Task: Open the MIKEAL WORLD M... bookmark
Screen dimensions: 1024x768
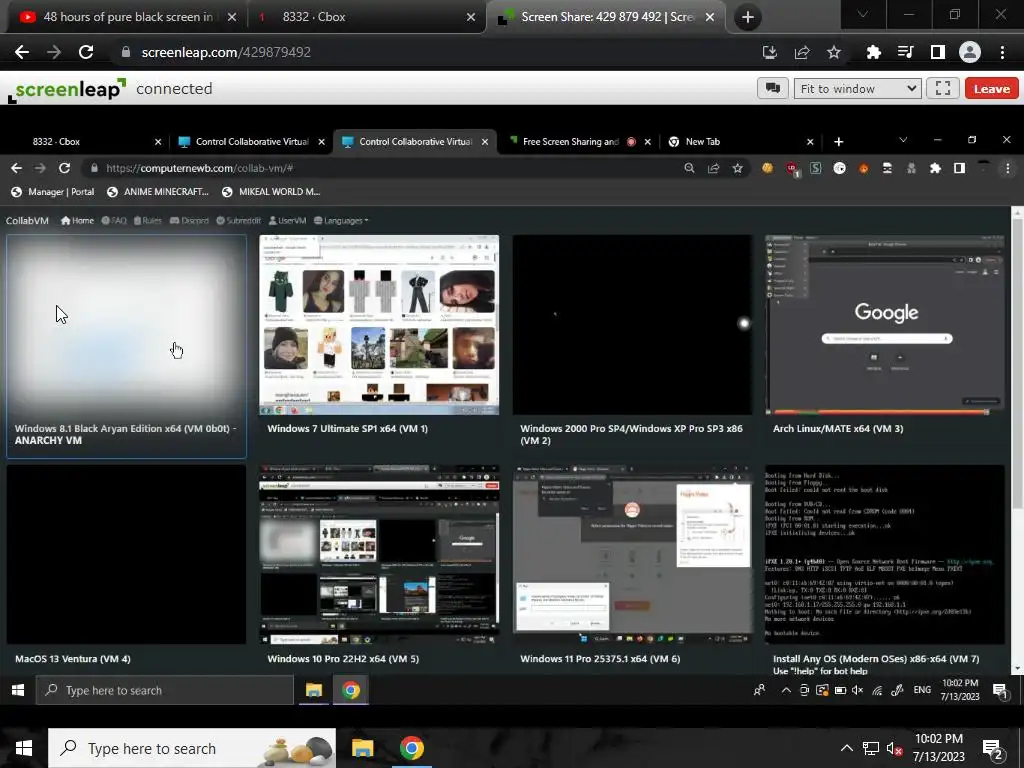Action: tap(271, 191)
